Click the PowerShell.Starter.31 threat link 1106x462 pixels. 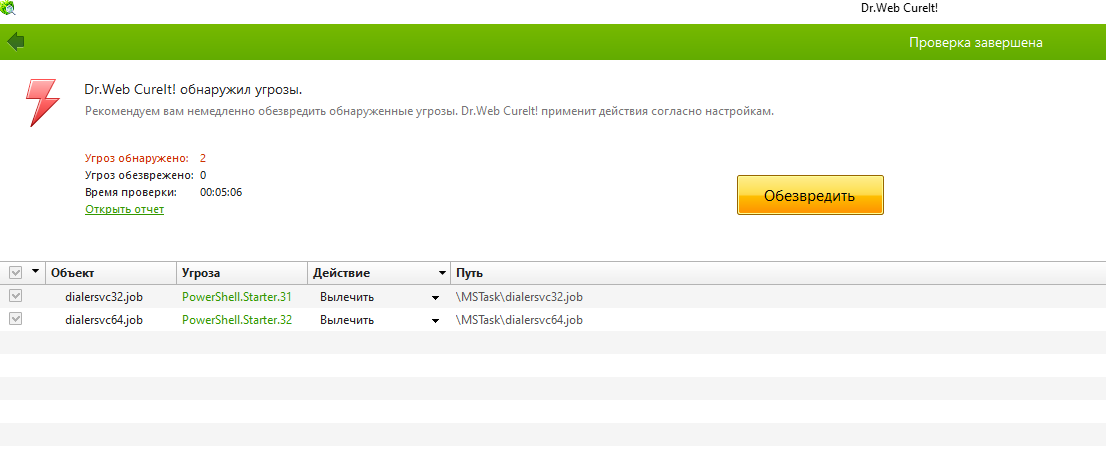pos(237,297)
